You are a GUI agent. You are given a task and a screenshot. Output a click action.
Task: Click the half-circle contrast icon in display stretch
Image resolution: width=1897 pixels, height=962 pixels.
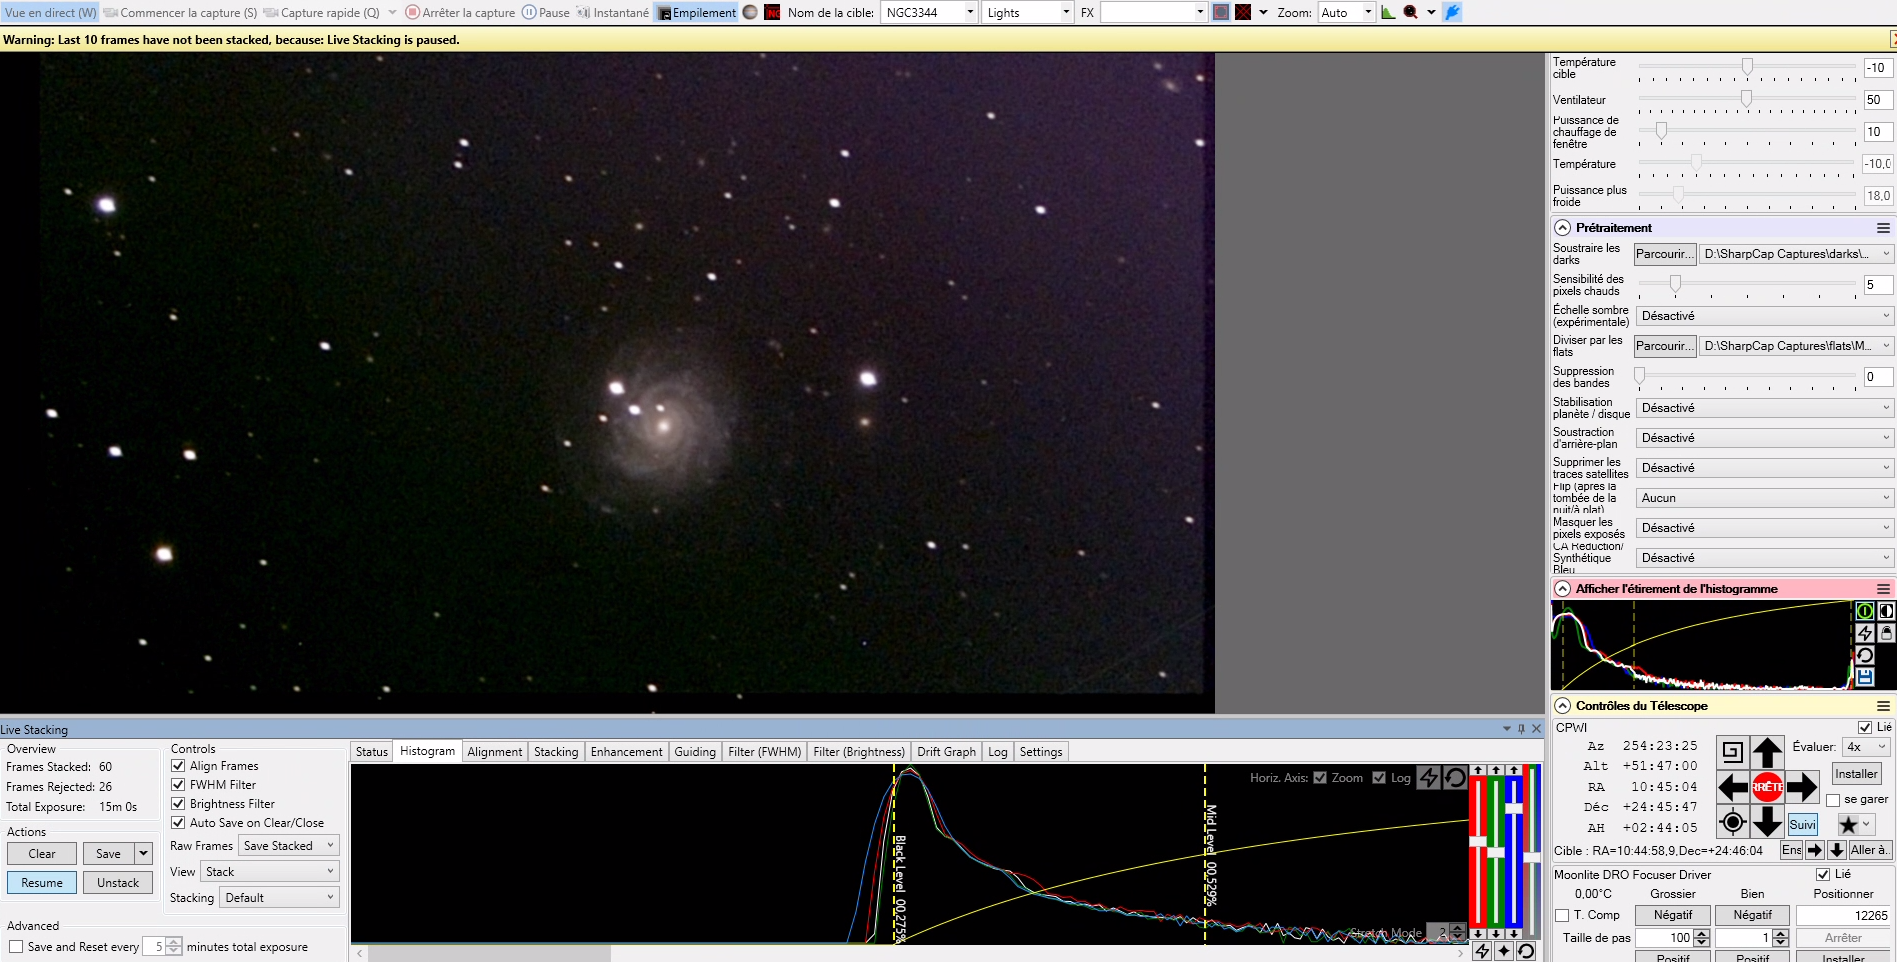click(x=1886, y=611)
